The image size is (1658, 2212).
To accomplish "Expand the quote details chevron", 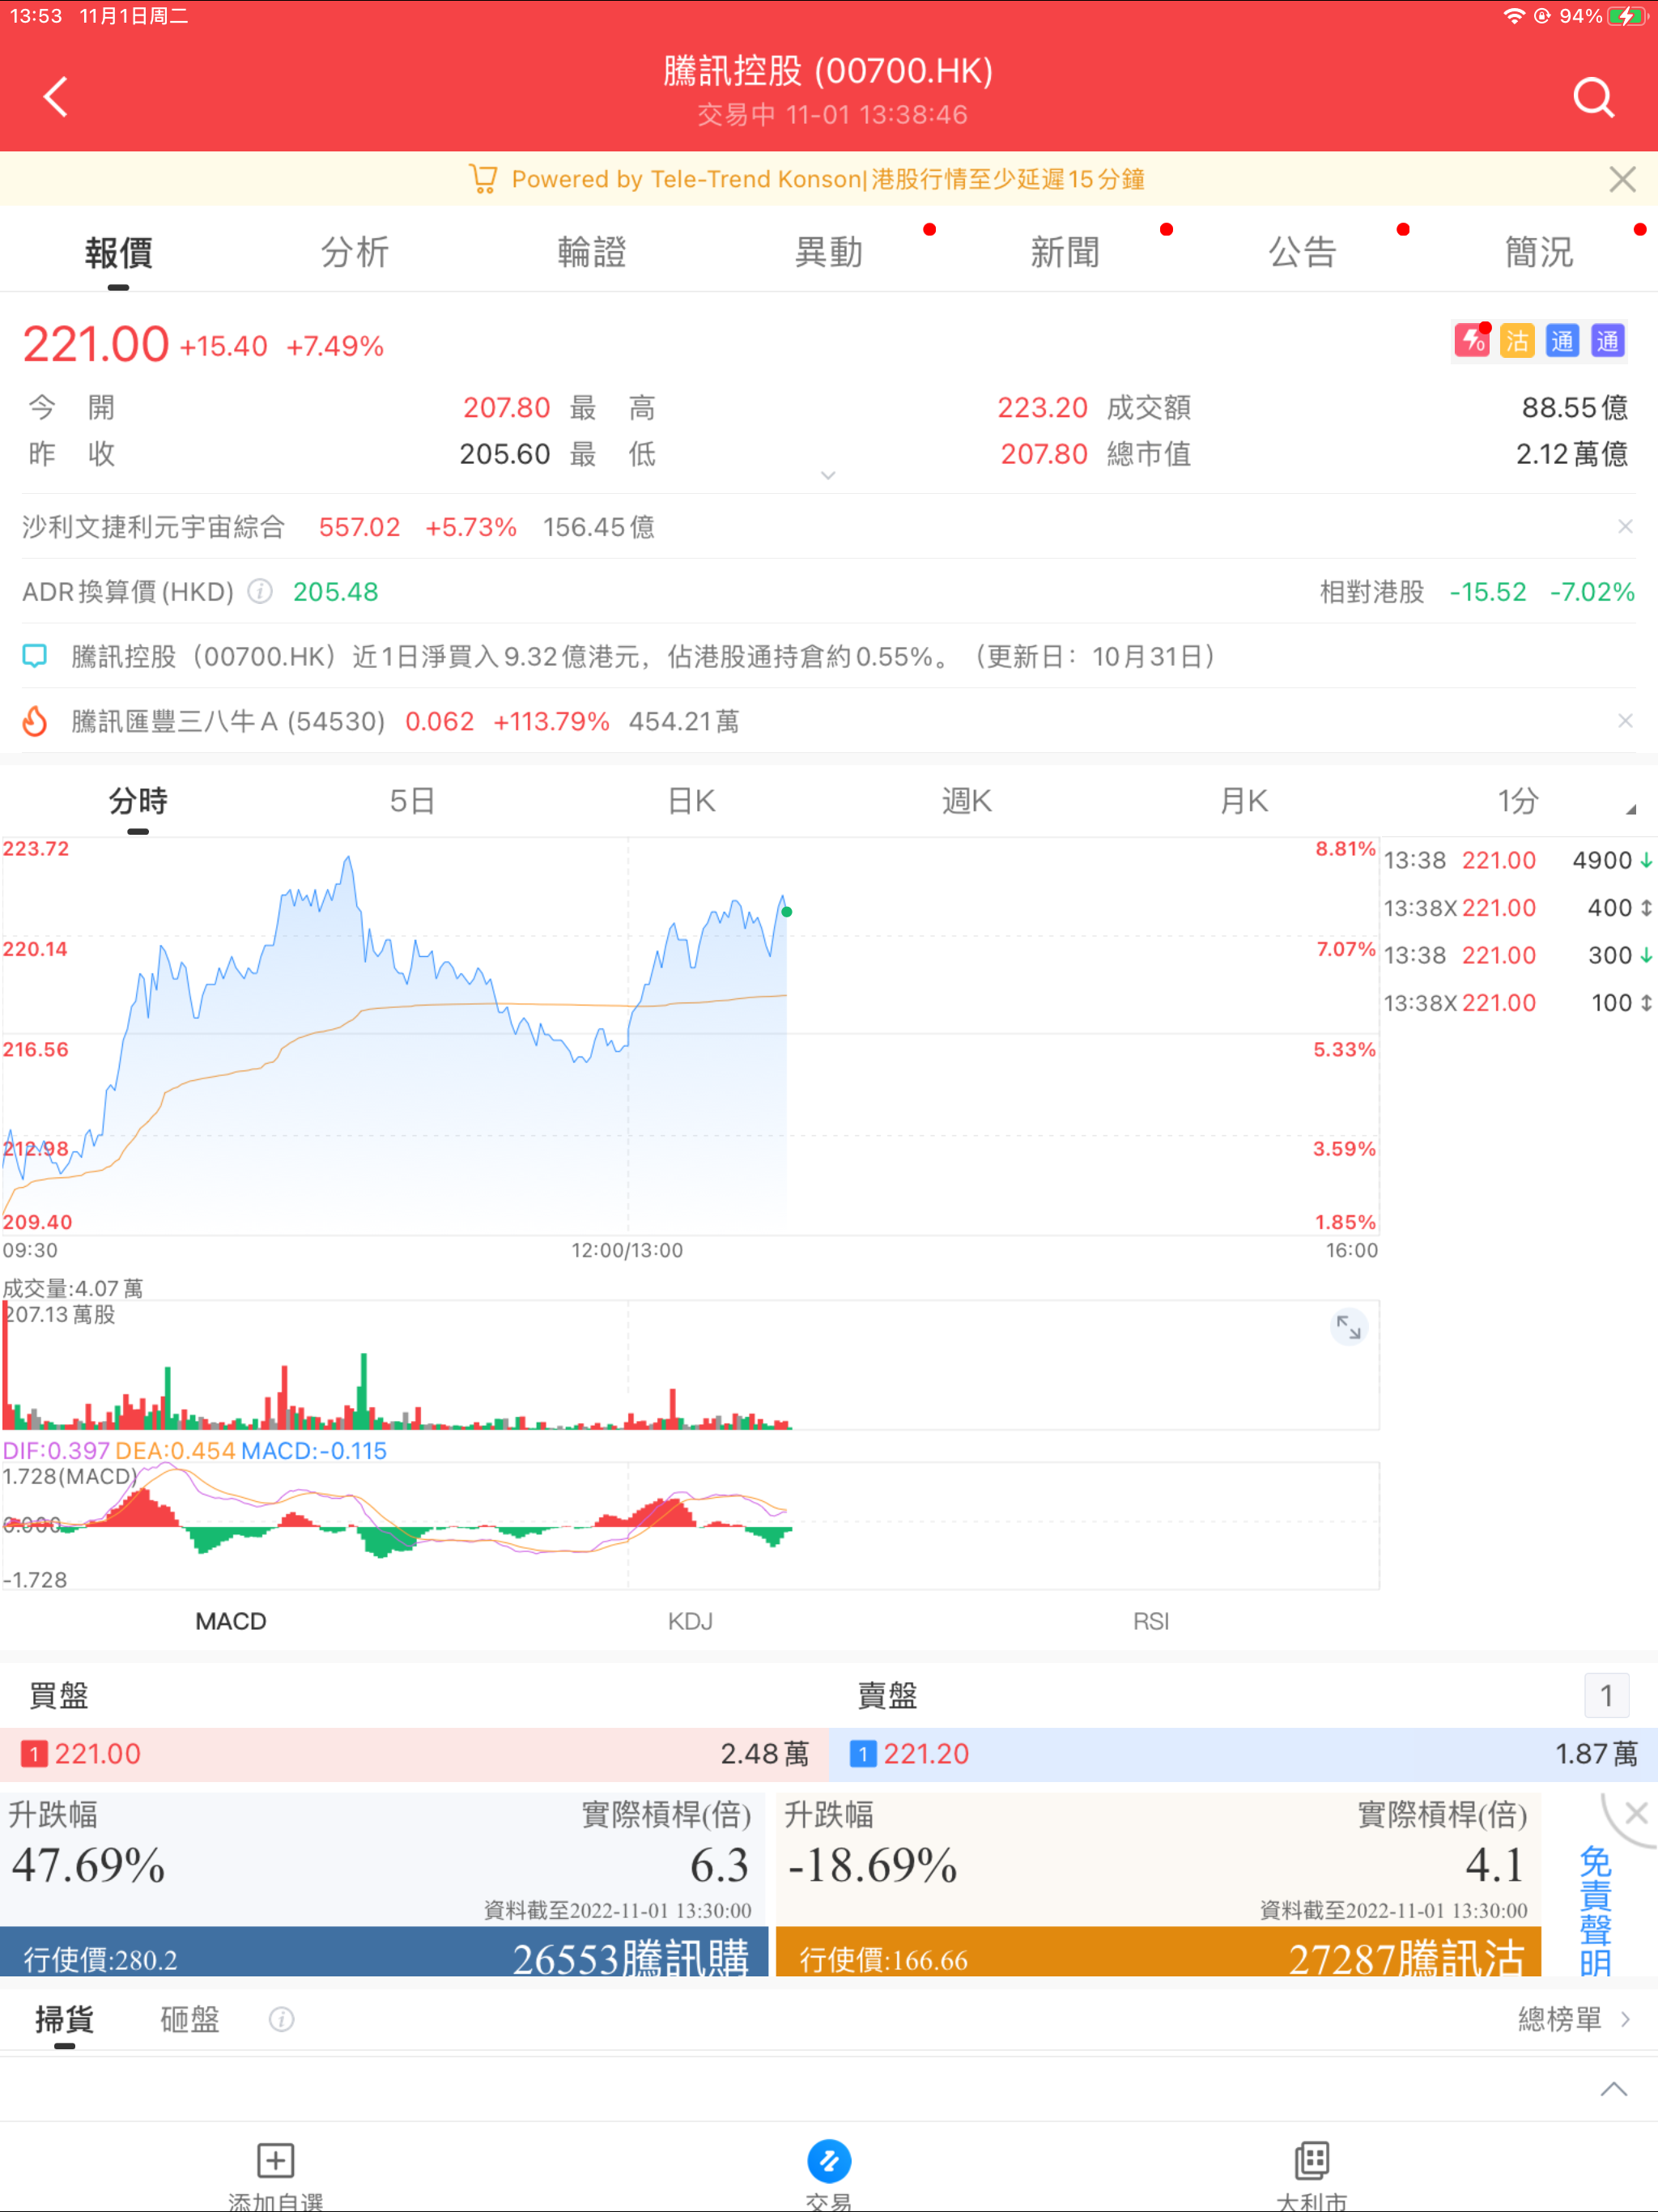I will 828,476.
